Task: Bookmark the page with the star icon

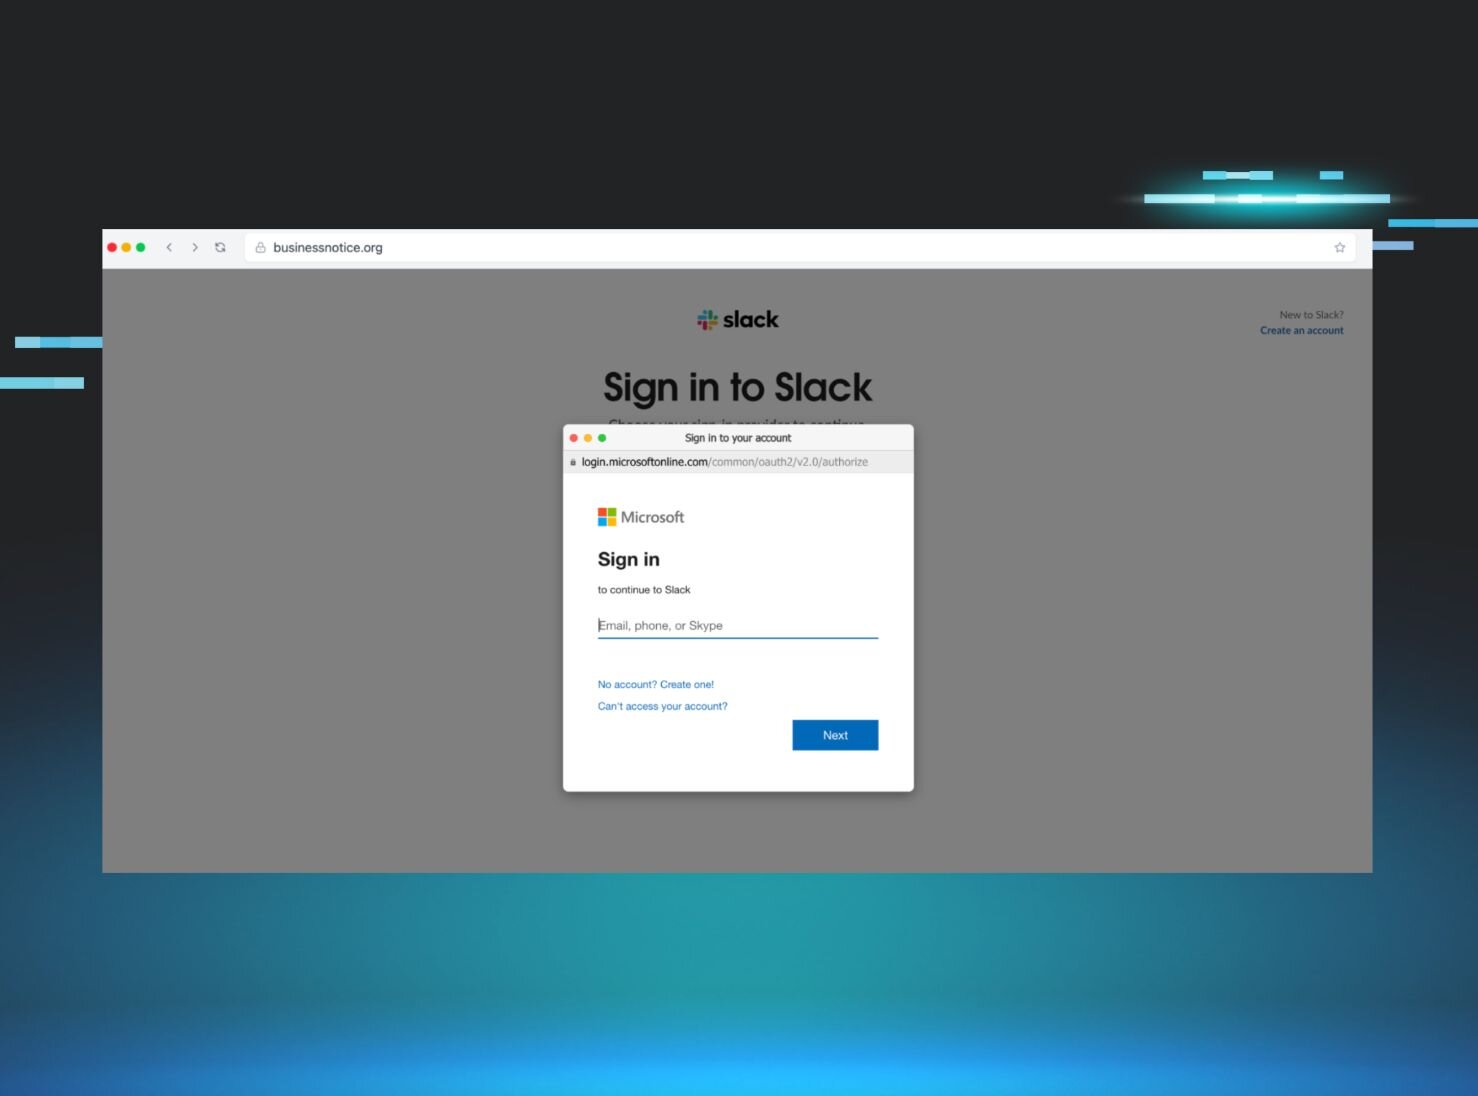Action: tap(1340, 248)
